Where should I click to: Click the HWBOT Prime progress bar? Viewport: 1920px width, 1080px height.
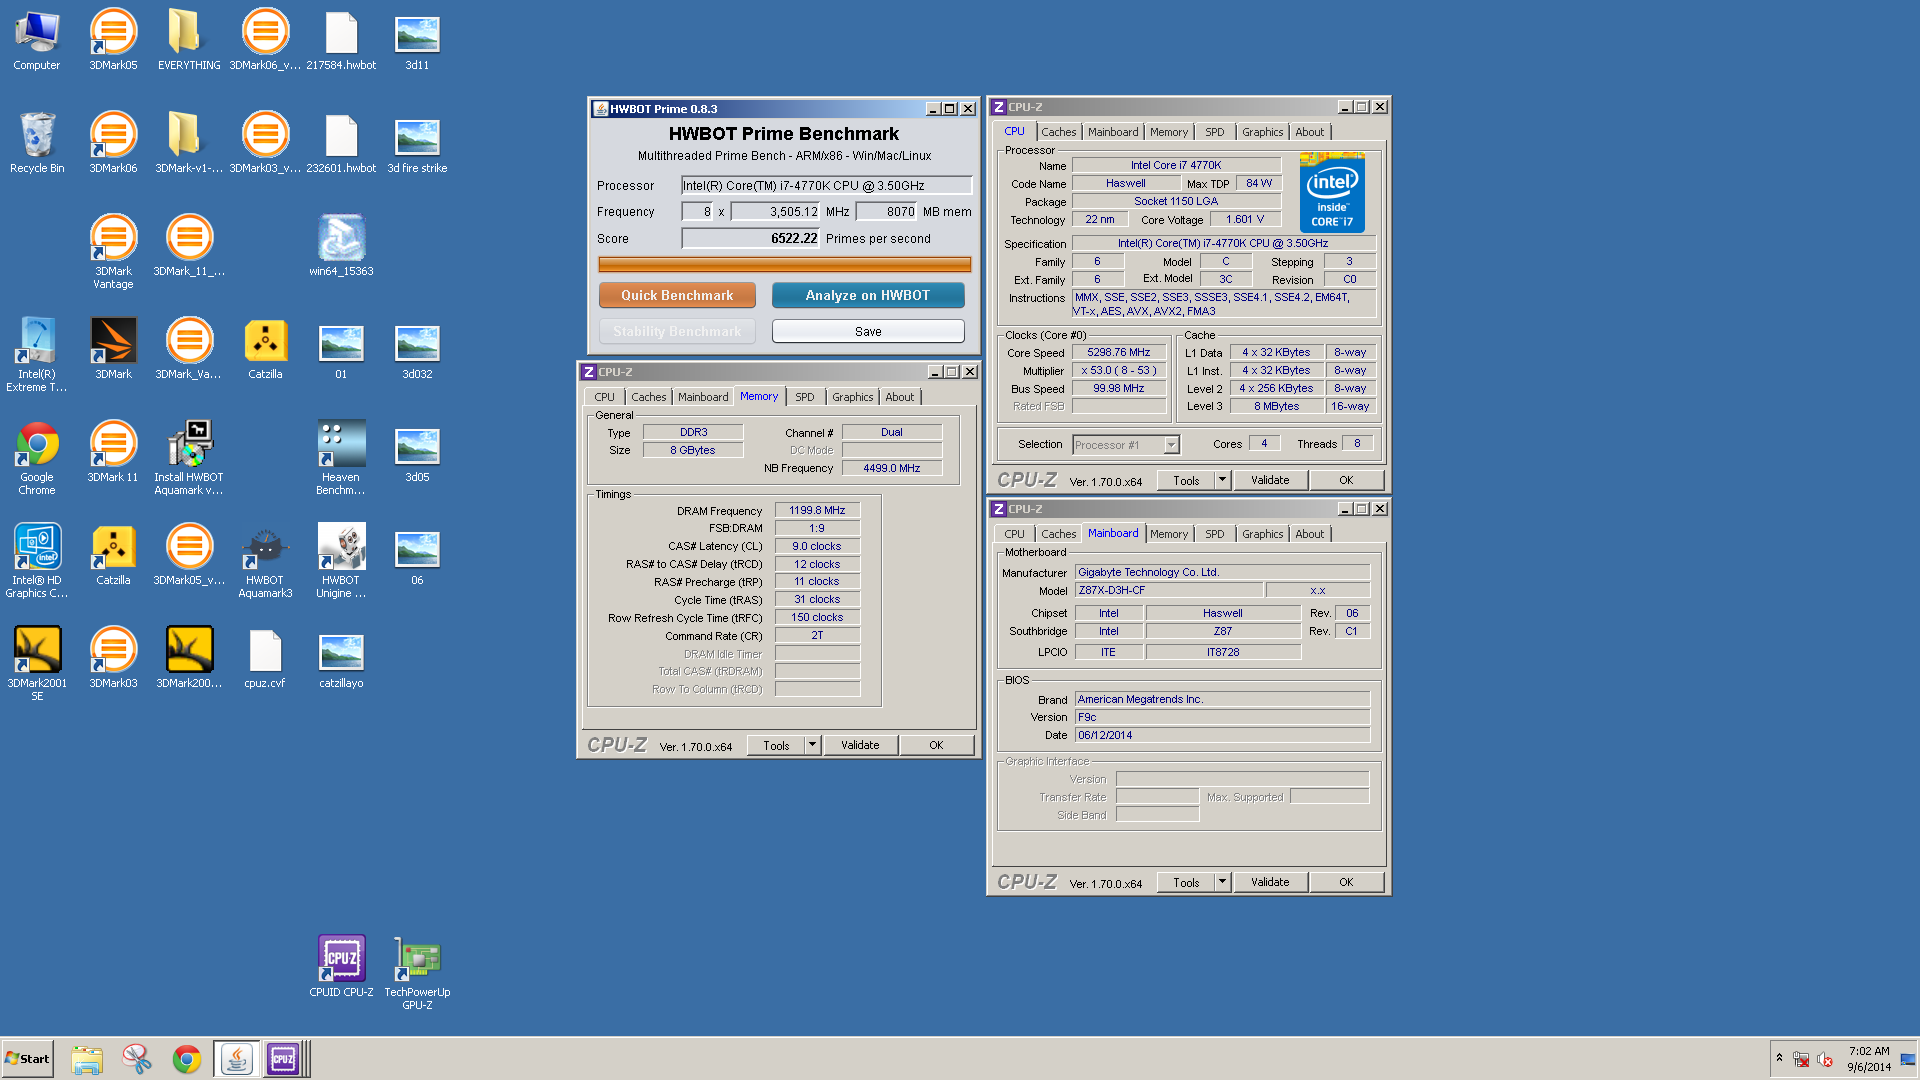pyautogui.click(x=784, y=264)
